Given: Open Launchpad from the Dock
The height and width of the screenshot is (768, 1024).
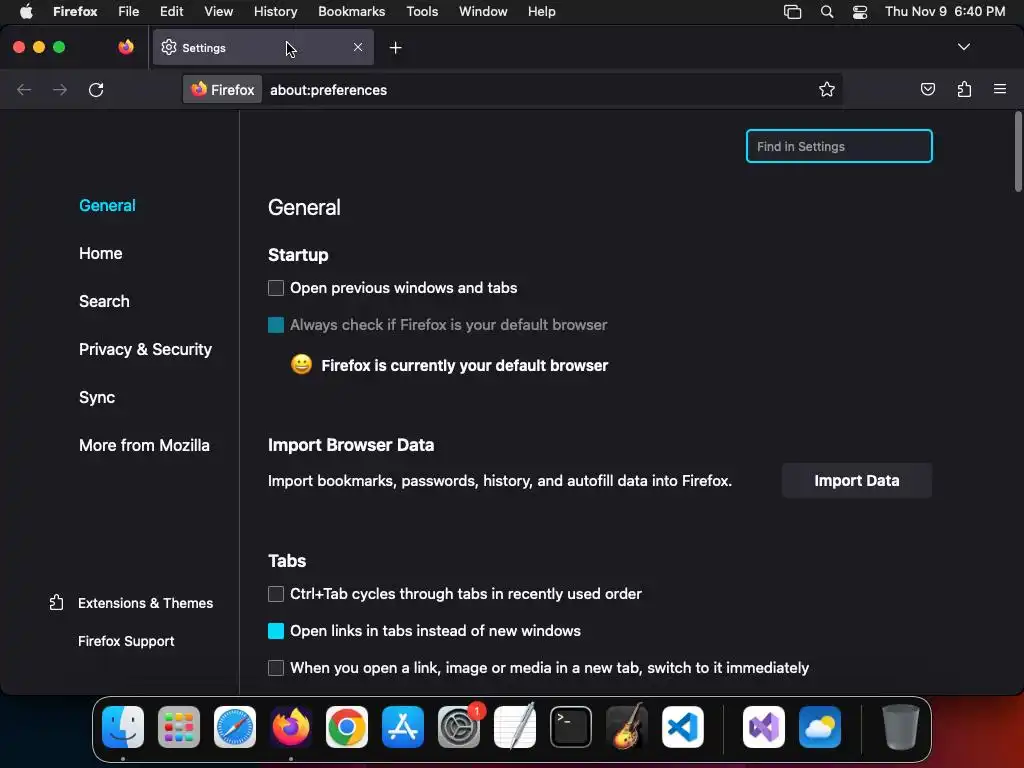Looking at the screenshot, I should coord(179,727).
